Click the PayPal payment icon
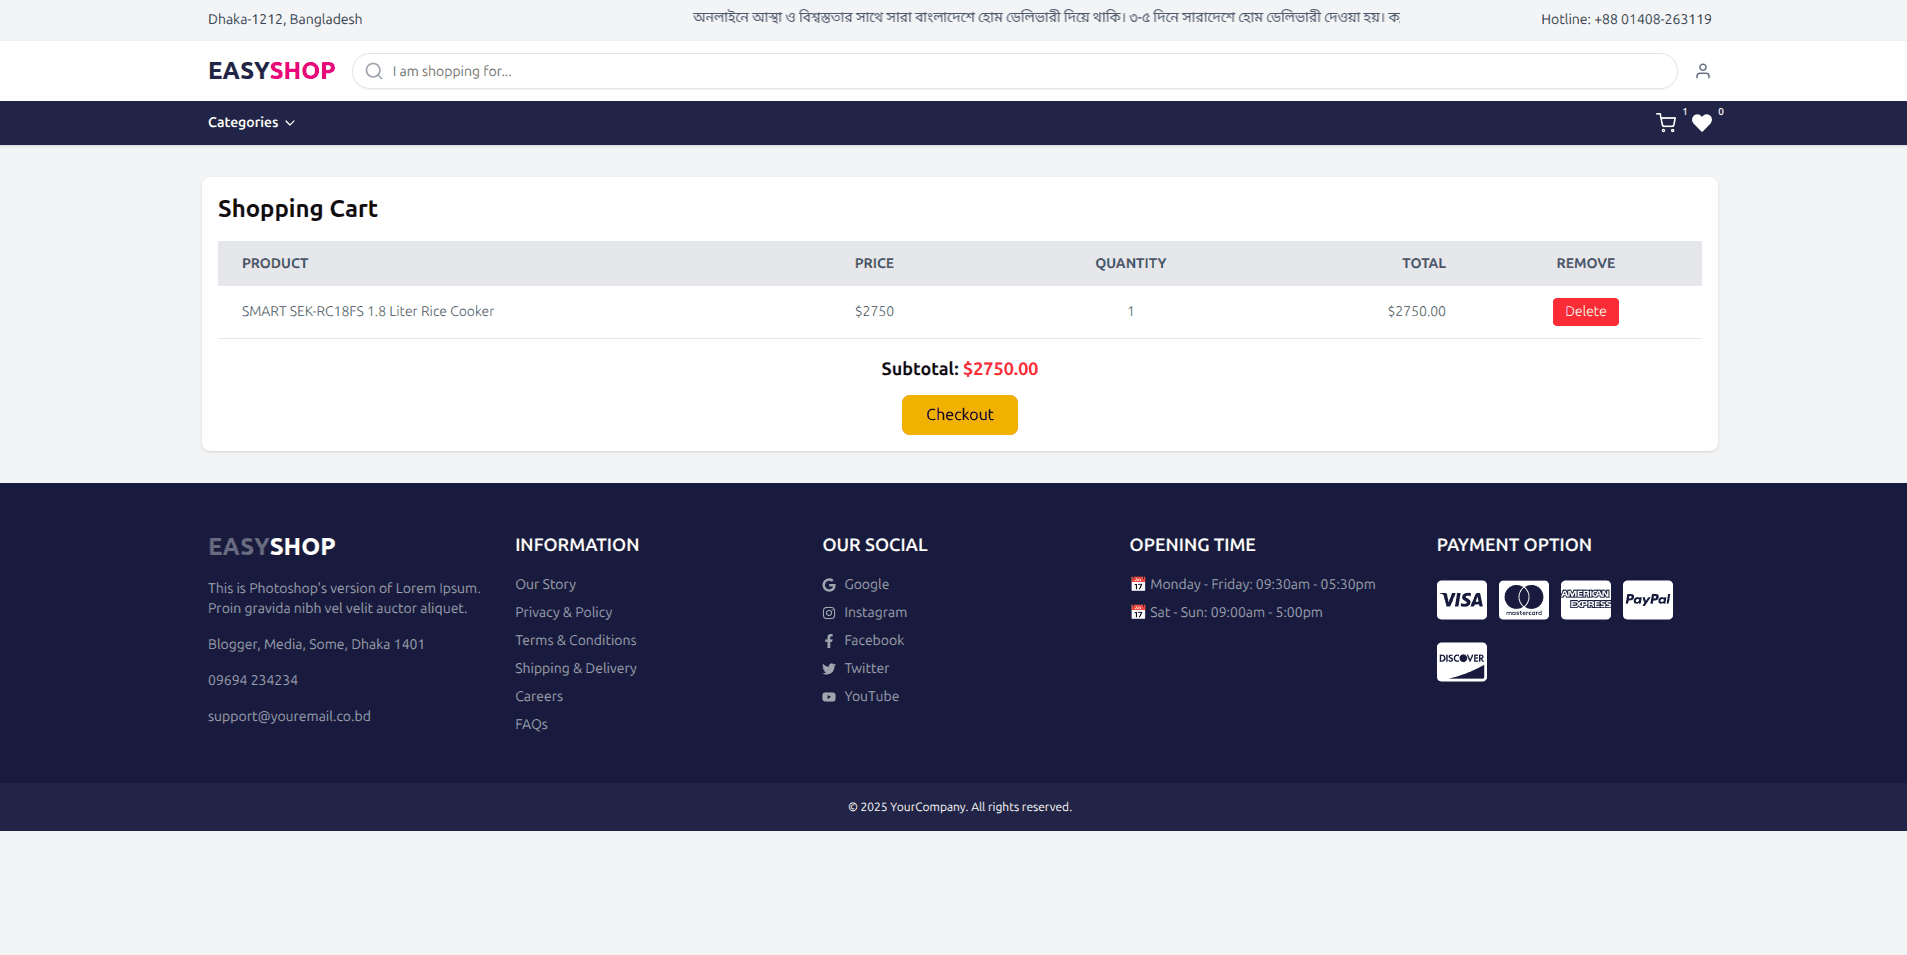This screenshot has width=1907, height=955. point(1647,599)
